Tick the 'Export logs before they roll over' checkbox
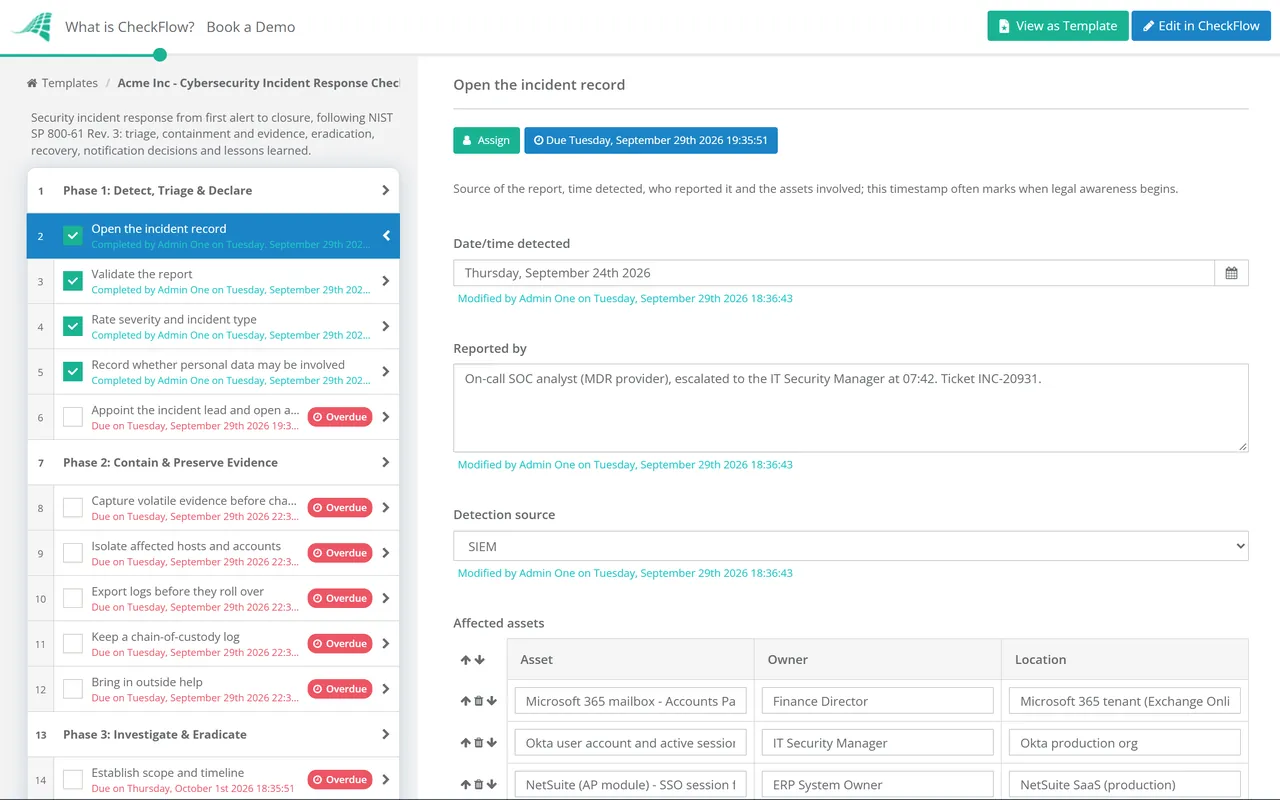 coord(73,598)
